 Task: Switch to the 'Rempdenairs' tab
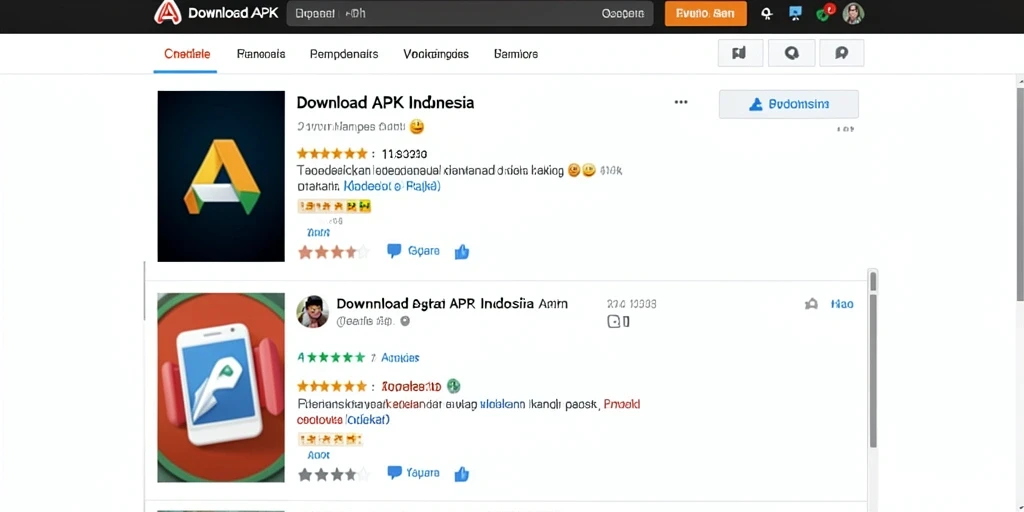[344, 54]
